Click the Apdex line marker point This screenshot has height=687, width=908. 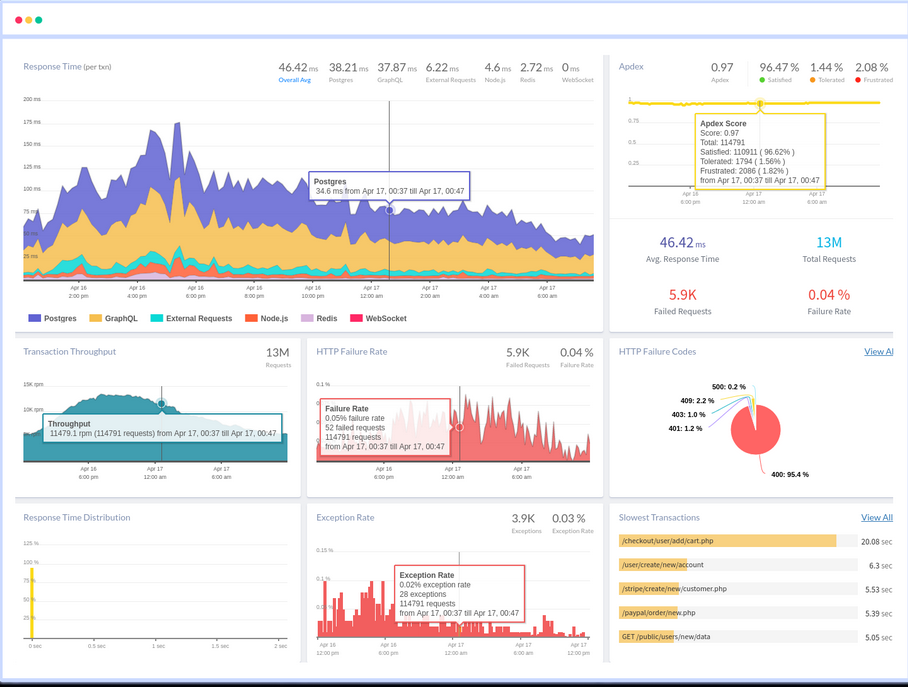(x=760, y=103)
